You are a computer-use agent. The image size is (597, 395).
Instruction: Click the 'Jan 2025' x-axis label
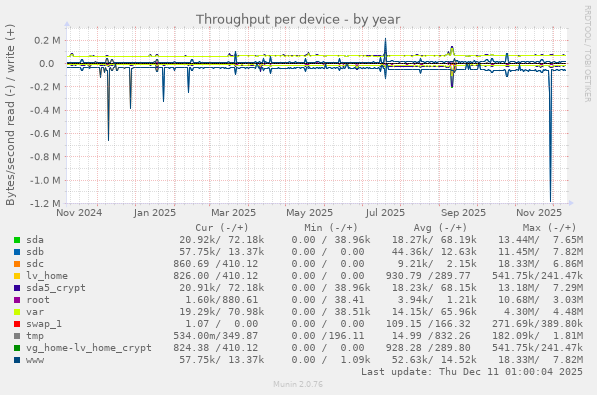(155, 213)
